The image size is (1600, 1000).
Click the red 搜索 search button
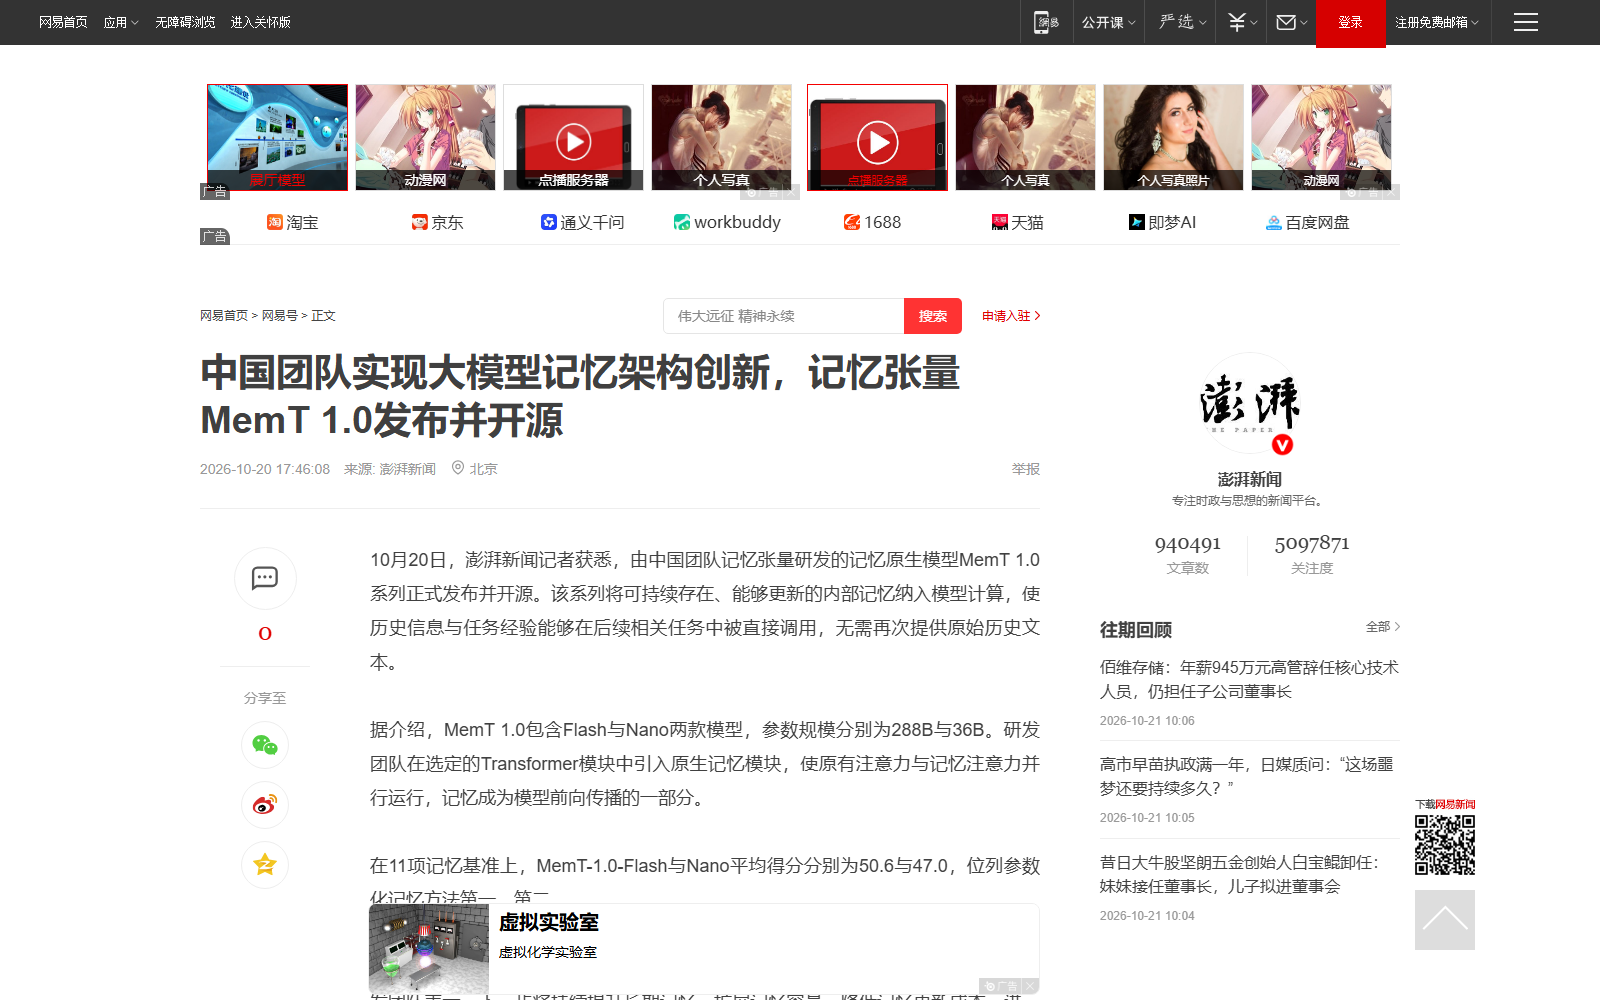tap(933, 316)
